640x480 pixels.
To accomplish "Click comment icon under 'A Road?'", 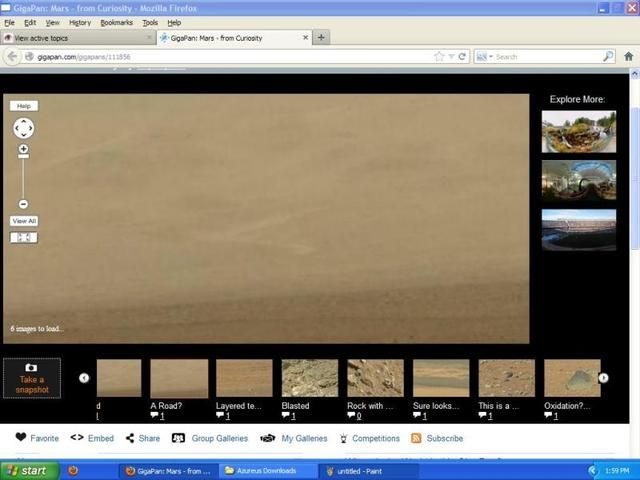I will point(154,416).
